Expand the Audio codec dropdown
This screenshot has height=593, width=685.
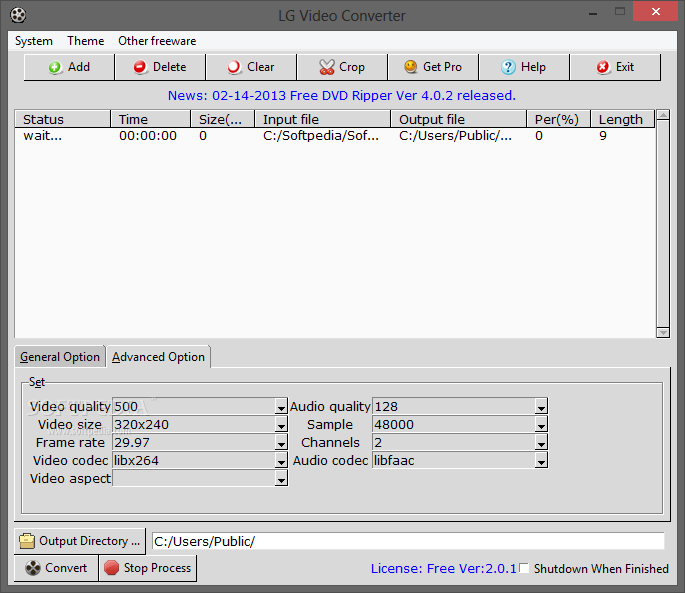click(541, 461)
